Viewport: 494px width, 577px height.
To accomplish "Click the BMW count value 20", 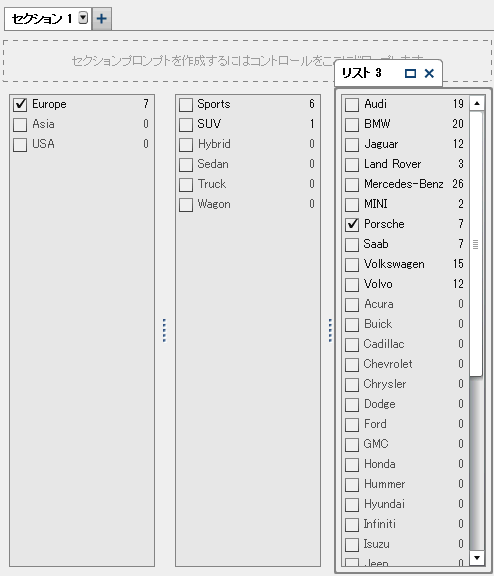I will click(458, 124).
